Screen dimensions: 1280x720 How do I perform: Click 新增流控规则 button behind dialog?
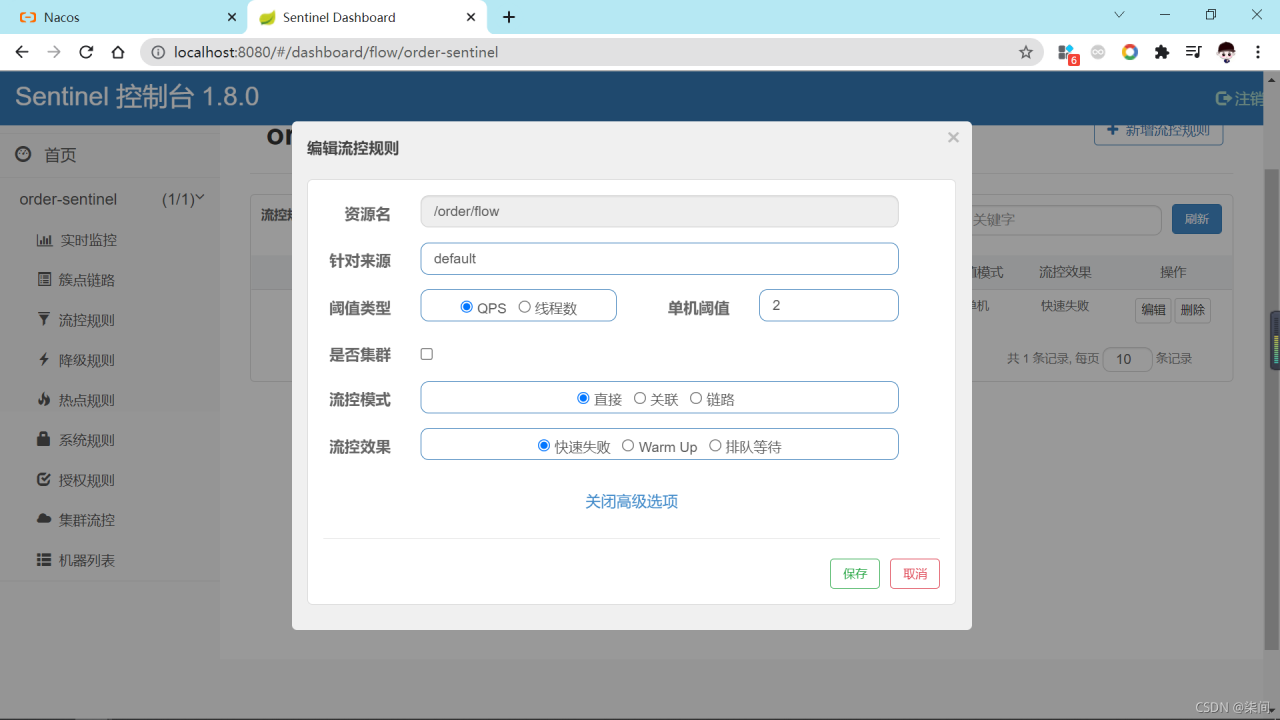point(1158,132)
